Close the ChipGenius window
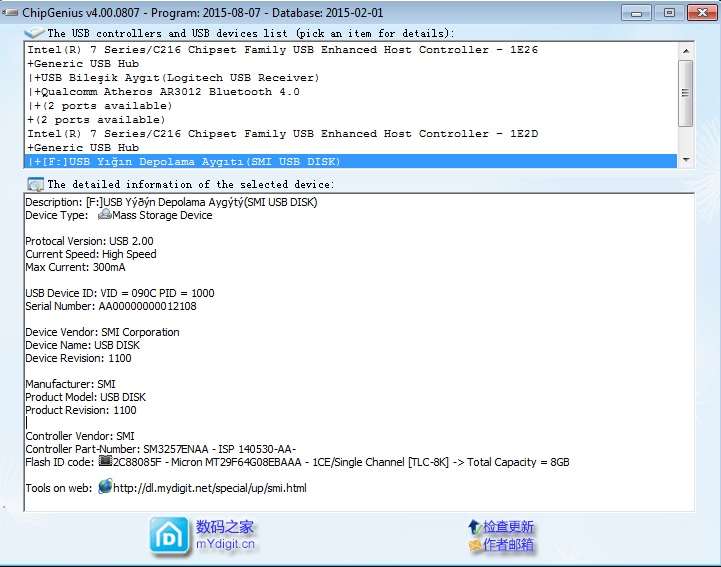This screenshot has width=721, height=567. pos(702,12)
